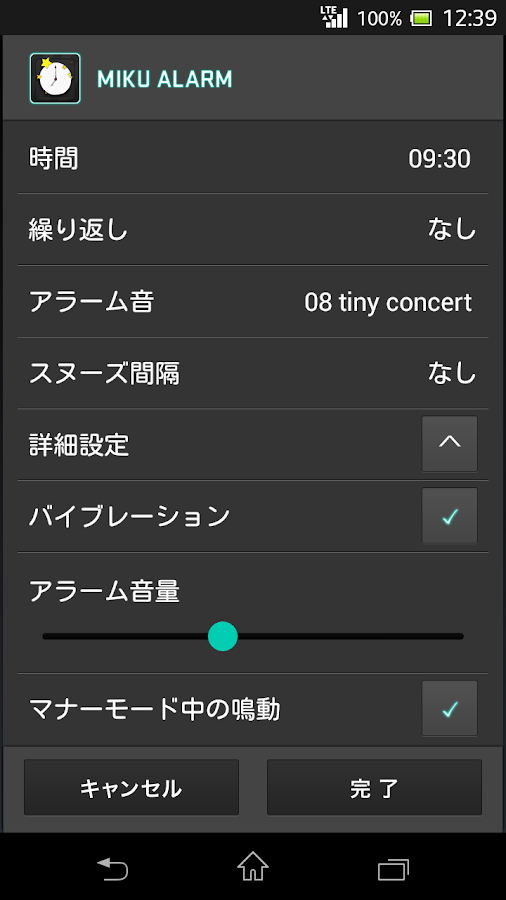Tap the 詳細設定 row label
This screenshot has height=900, width=506.
pos(79,445)
